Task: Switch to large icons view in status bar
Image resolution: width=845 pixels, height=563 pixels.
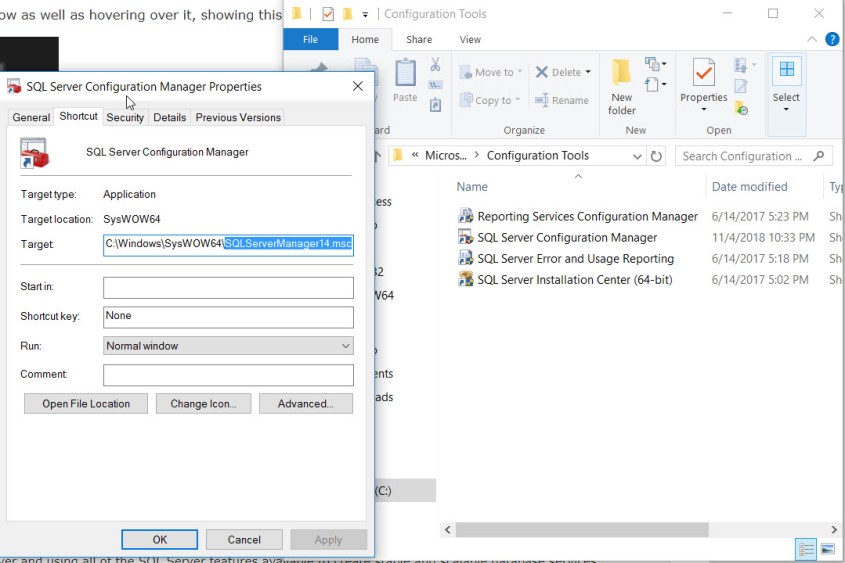Action: [x=827, y=549]
